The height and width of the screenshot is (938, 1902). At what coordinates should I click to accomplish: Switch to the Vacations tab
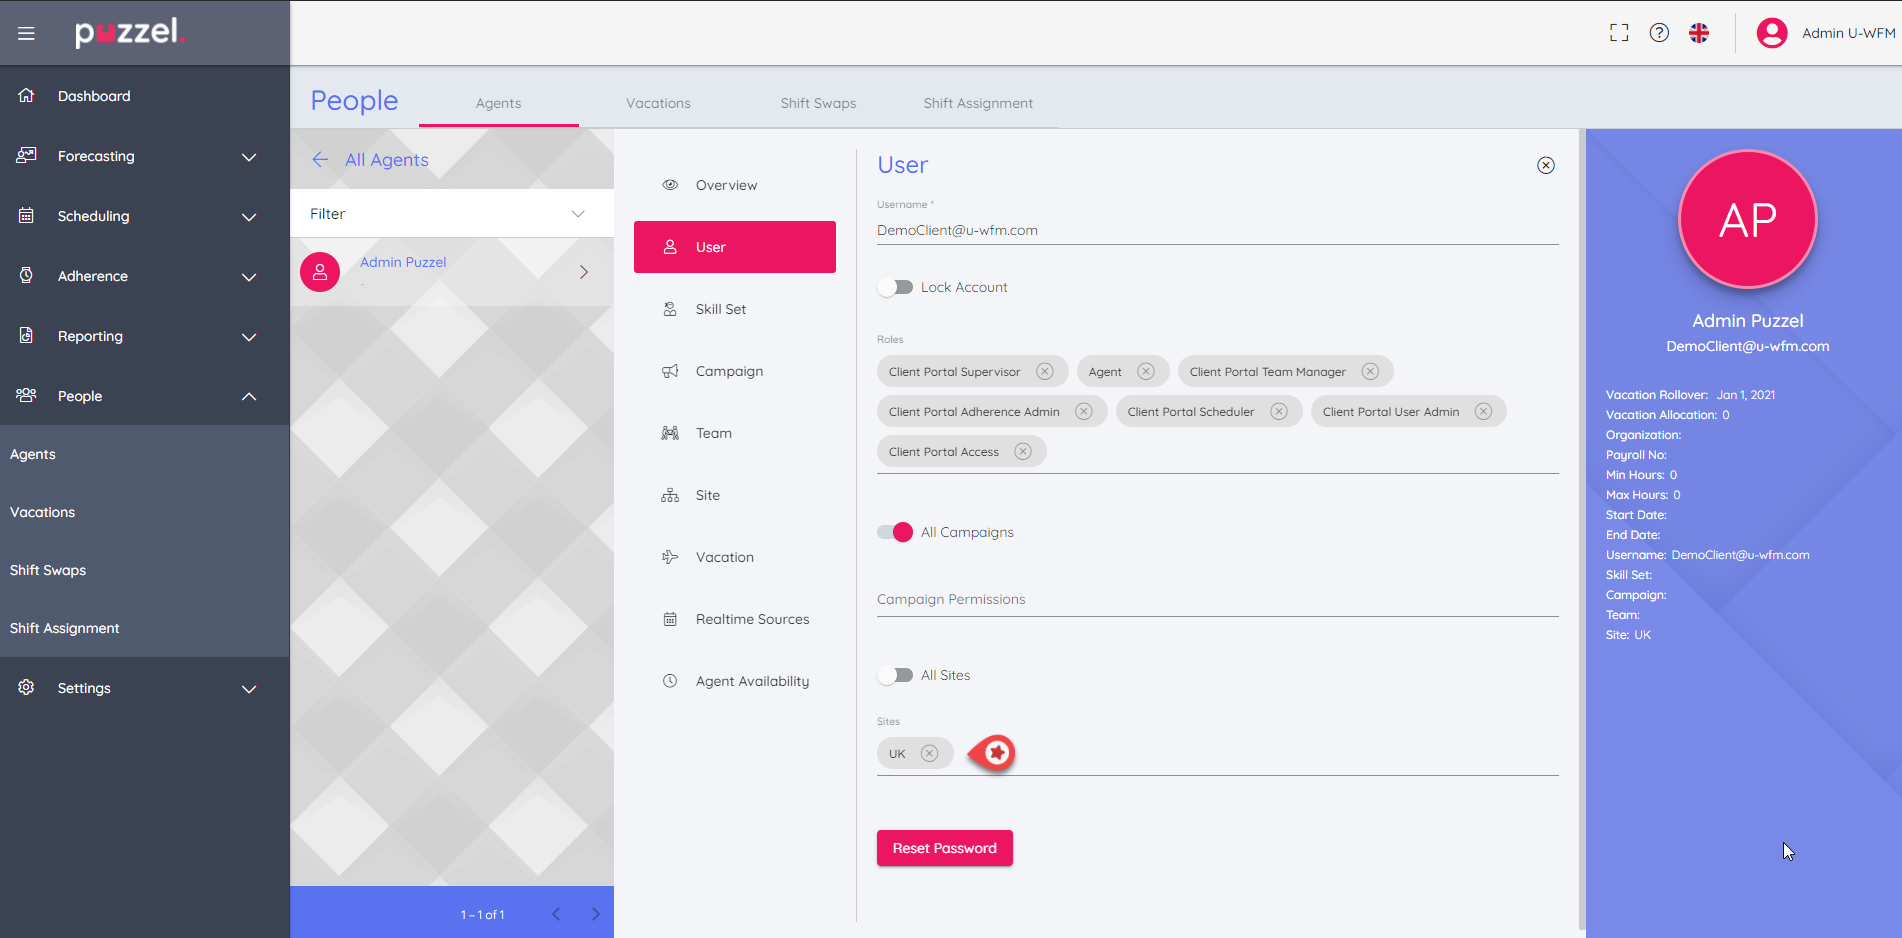[x=658, y=103]
